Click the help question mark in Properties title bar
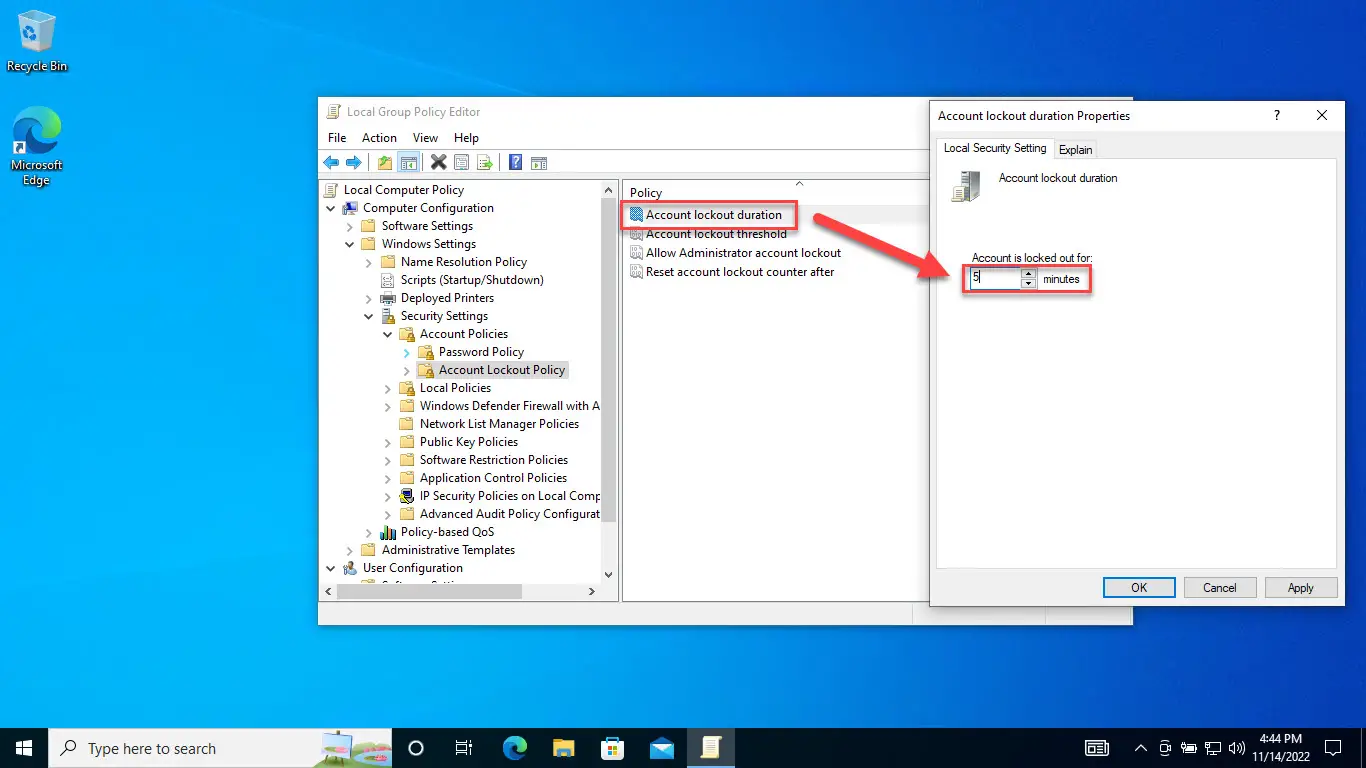The width and height of the screenshot is (1366, 768). pos(1276,116)
